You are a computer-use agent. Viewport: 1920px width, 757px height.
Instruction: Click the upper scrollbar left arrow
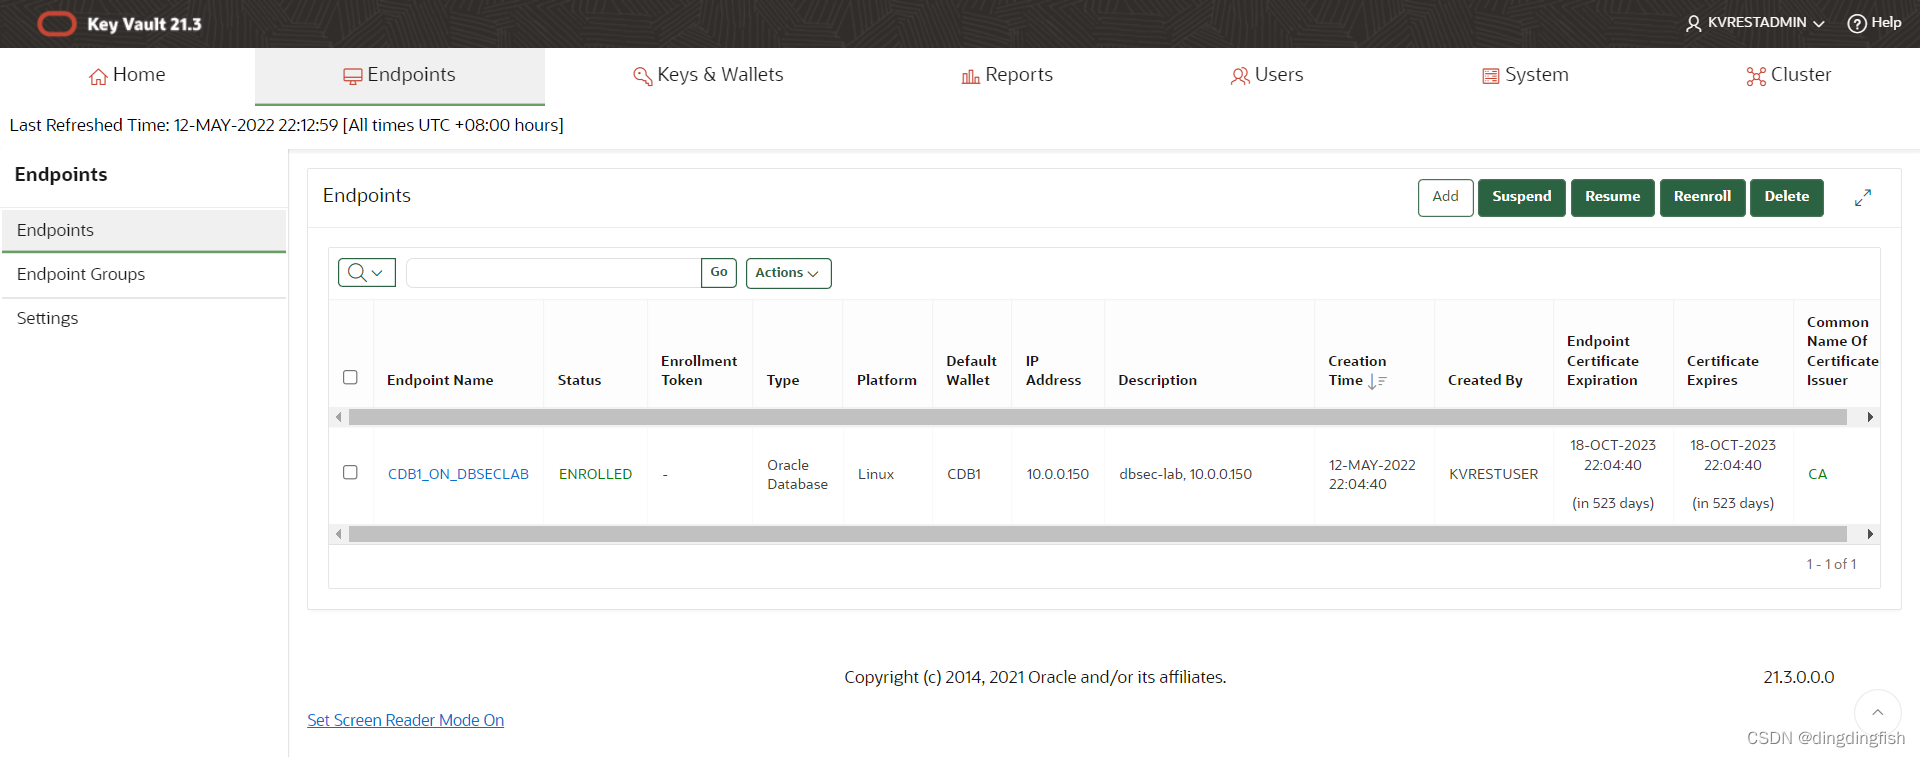pyautogui.click(x=339, y=417)
